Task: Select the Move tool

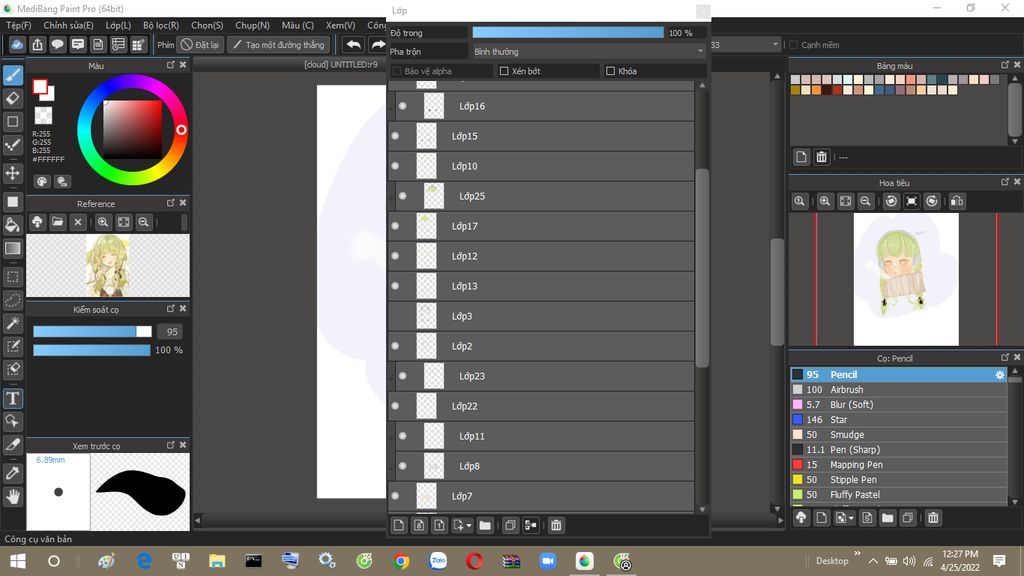Action: [x=12, y=173]
